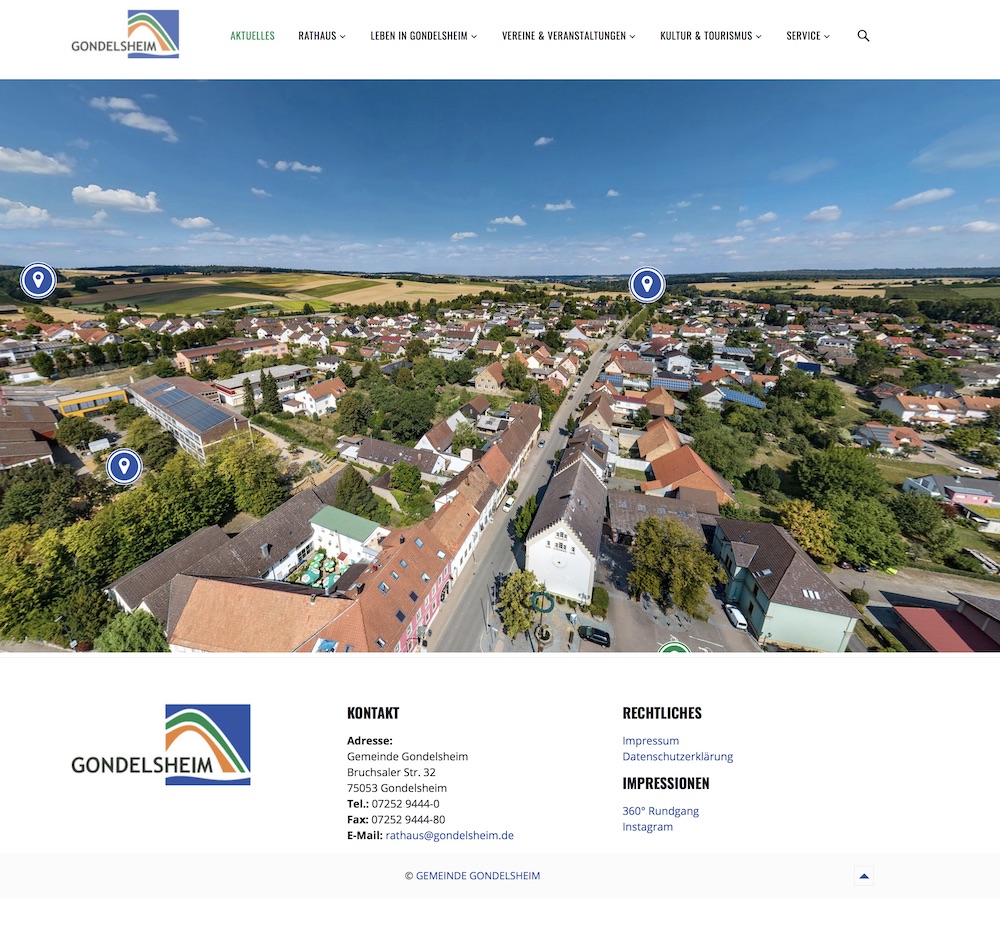Visit the Instagram link in the footer
The image size is (1000, 931).
click(647, 827)
